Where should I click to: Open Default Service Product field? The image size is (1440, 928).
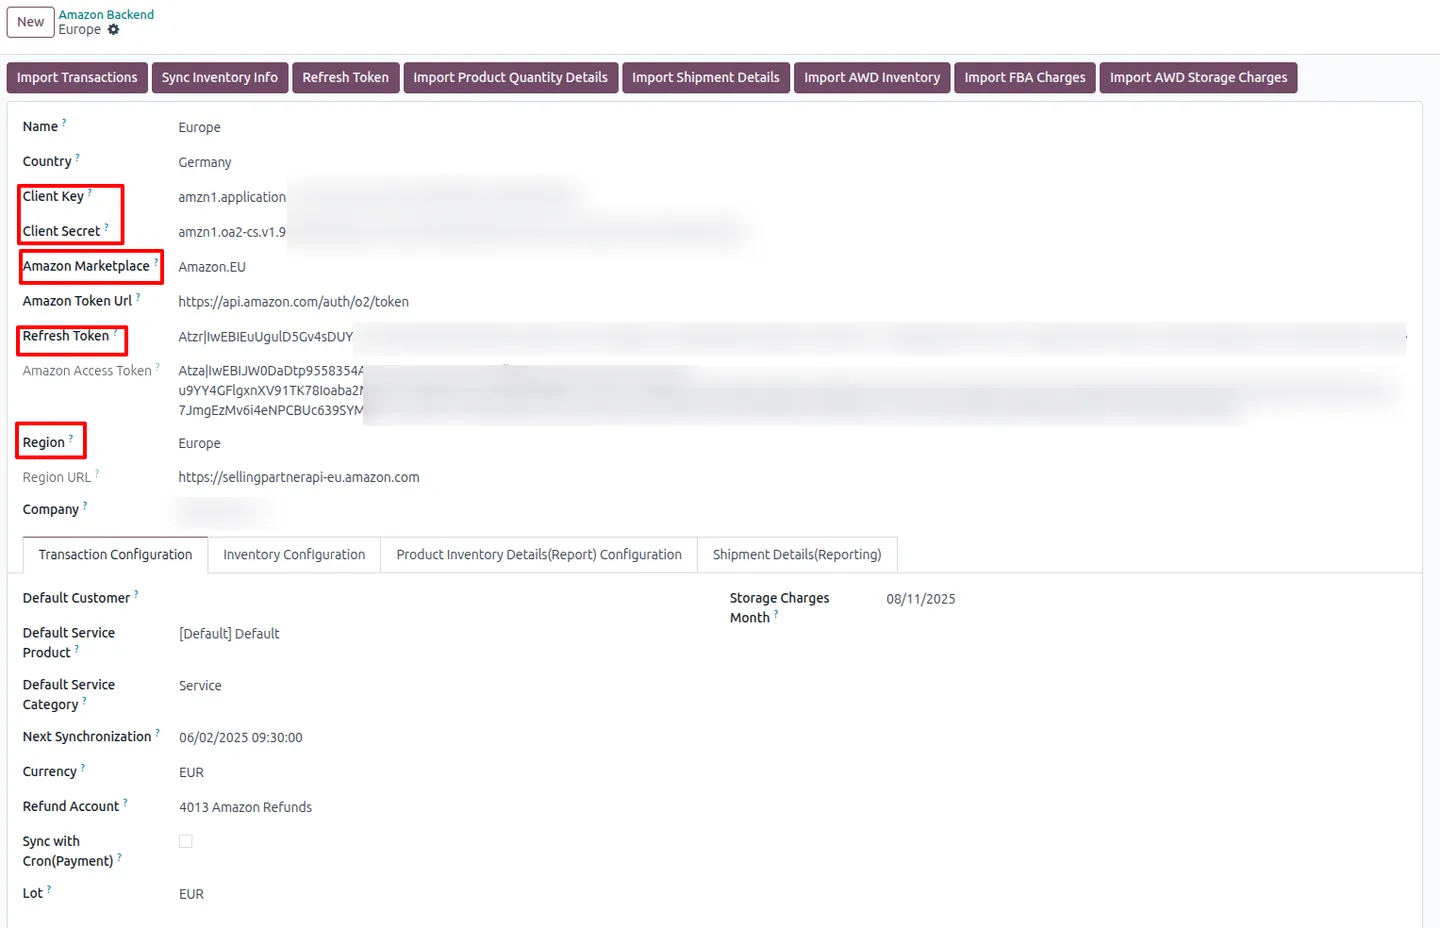tap(229, 634)
